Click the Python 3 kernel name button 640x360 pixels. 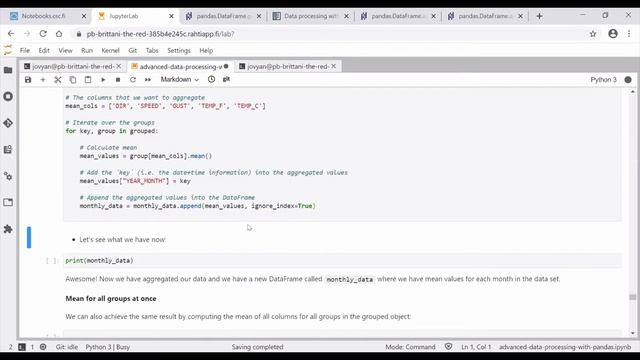[x=603, y=80]
